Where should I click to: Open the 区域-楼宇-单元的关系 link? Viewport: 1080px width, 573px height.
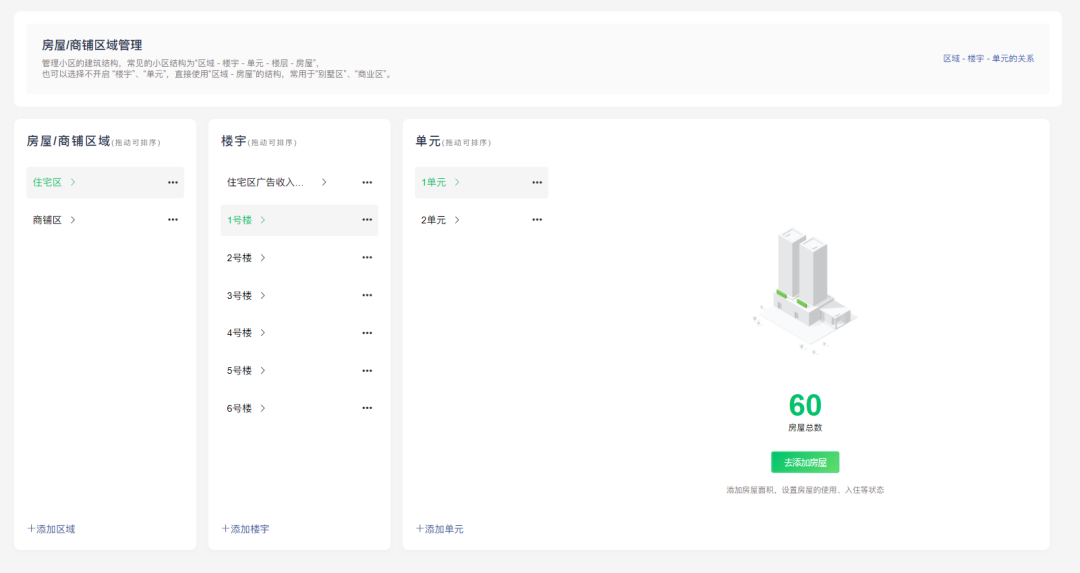pyautogui.click(x=988, y=59)
